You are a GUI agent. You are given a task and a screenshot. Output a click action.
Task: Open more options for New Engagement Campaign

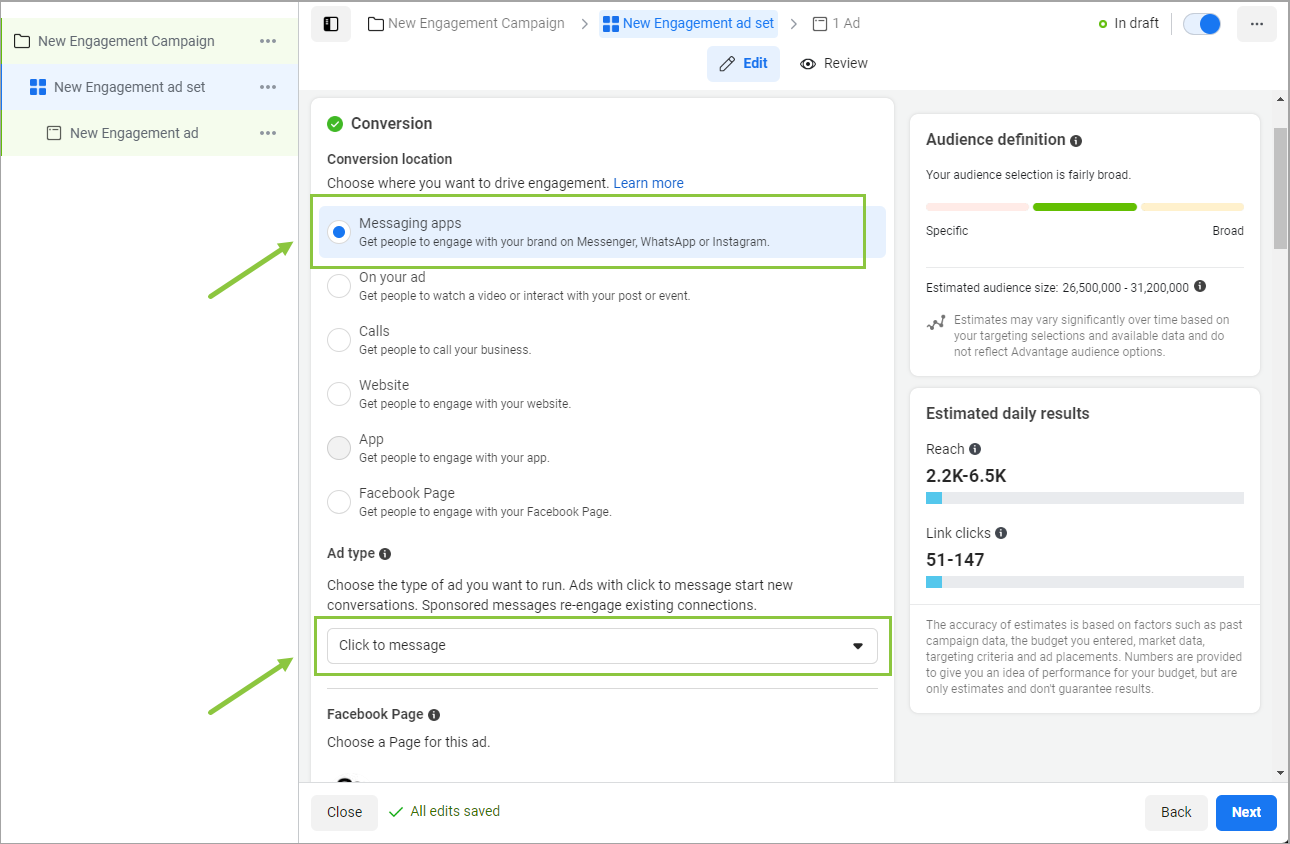[268, 41]
